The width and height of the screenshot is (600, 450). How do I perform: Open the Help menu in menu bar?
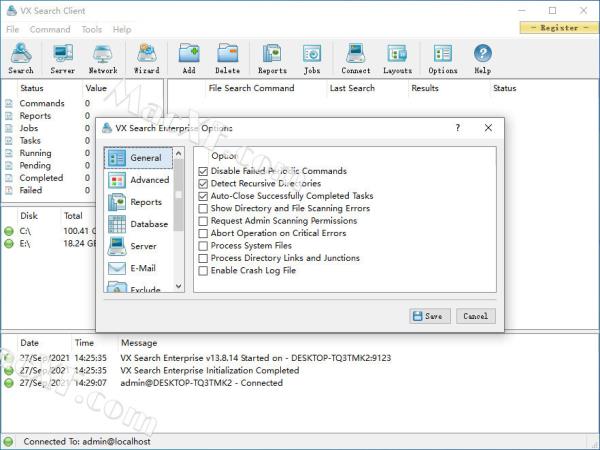point(122,29)
